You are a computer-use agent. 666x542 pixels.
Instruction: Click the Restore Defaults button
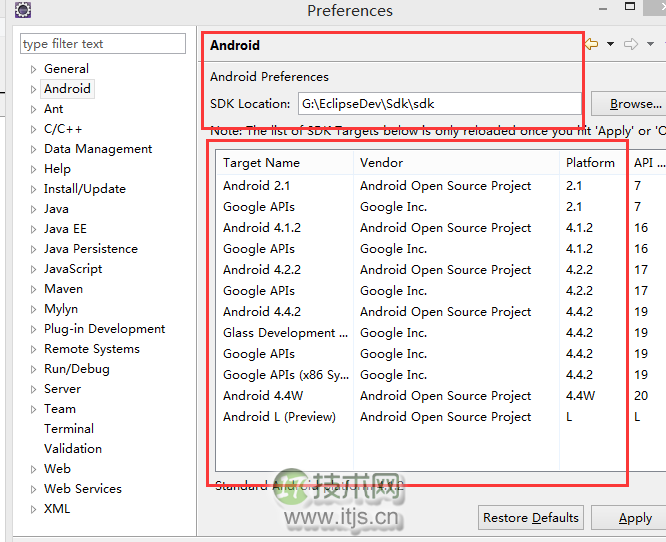point(531,518)
